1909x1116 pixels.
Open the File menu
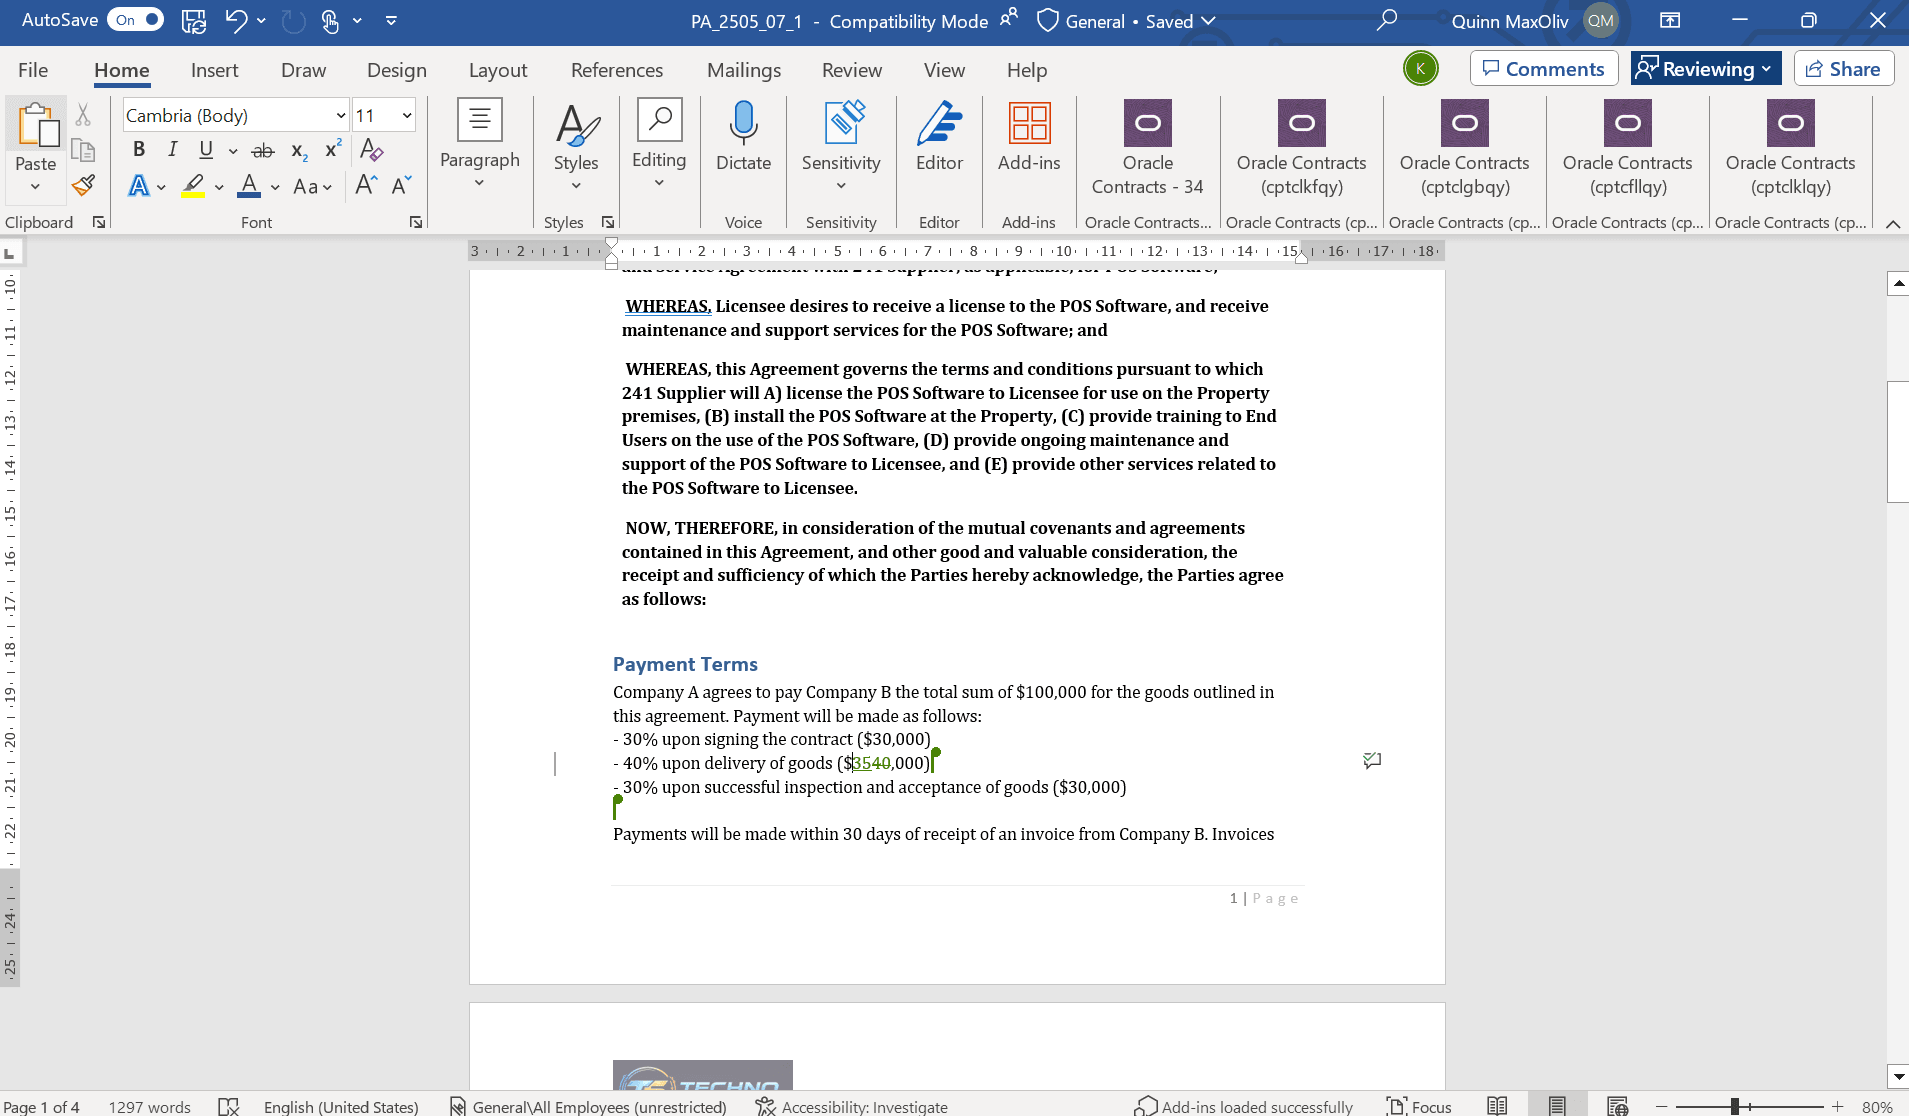pyautogui.click(x=33, y=70)
